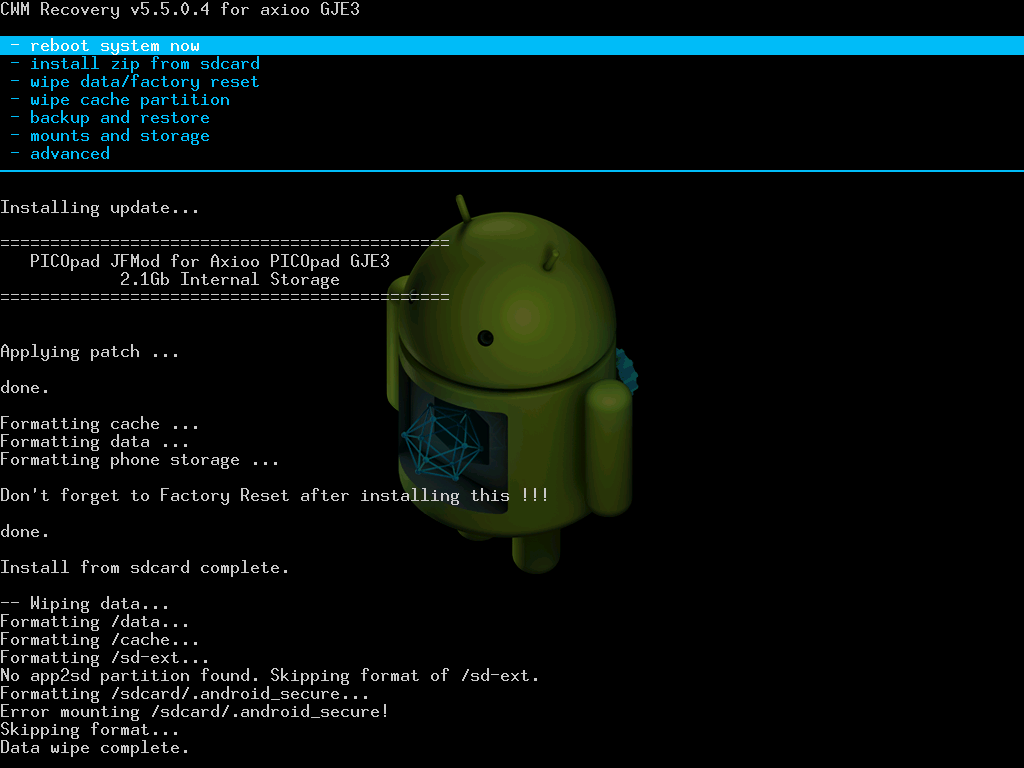The height and width of the screenshot is (768, 1024).
Task: Click 'Formatting /sdcard/.android_secure...' line
Action: (x=185, y=694)
